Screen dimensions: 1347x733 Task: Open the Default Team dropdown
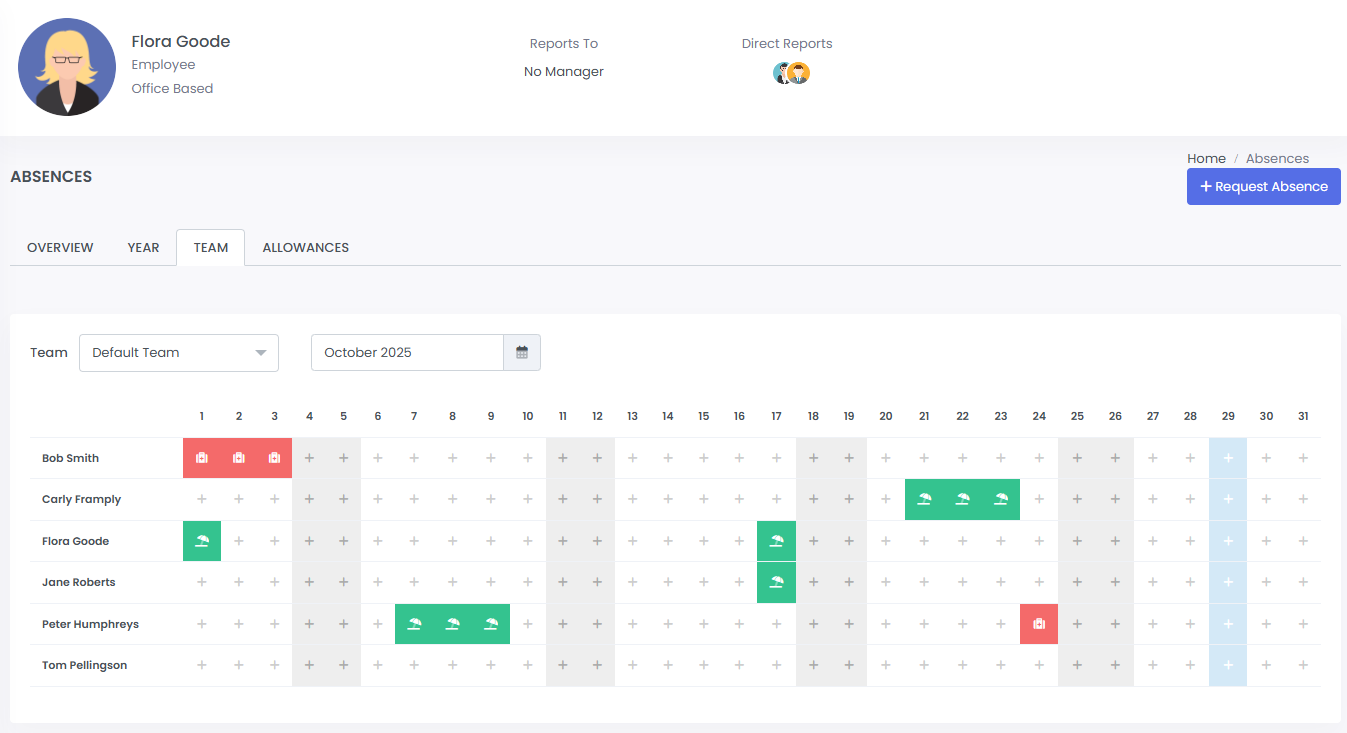pyautogui.click(x=178, y=352)
